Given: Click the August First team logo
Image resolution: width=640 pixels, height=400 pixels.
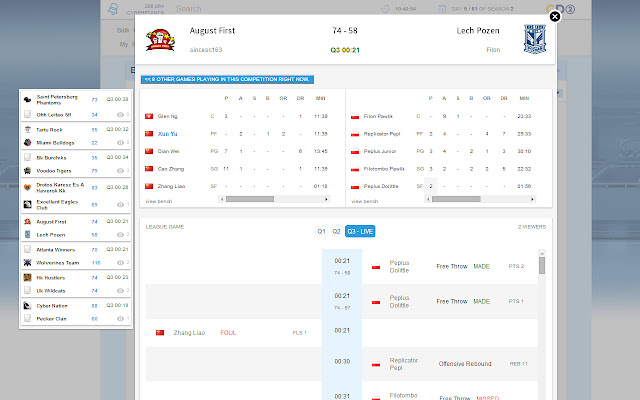Looking at the screenshot, I should [x=160, y=40].
